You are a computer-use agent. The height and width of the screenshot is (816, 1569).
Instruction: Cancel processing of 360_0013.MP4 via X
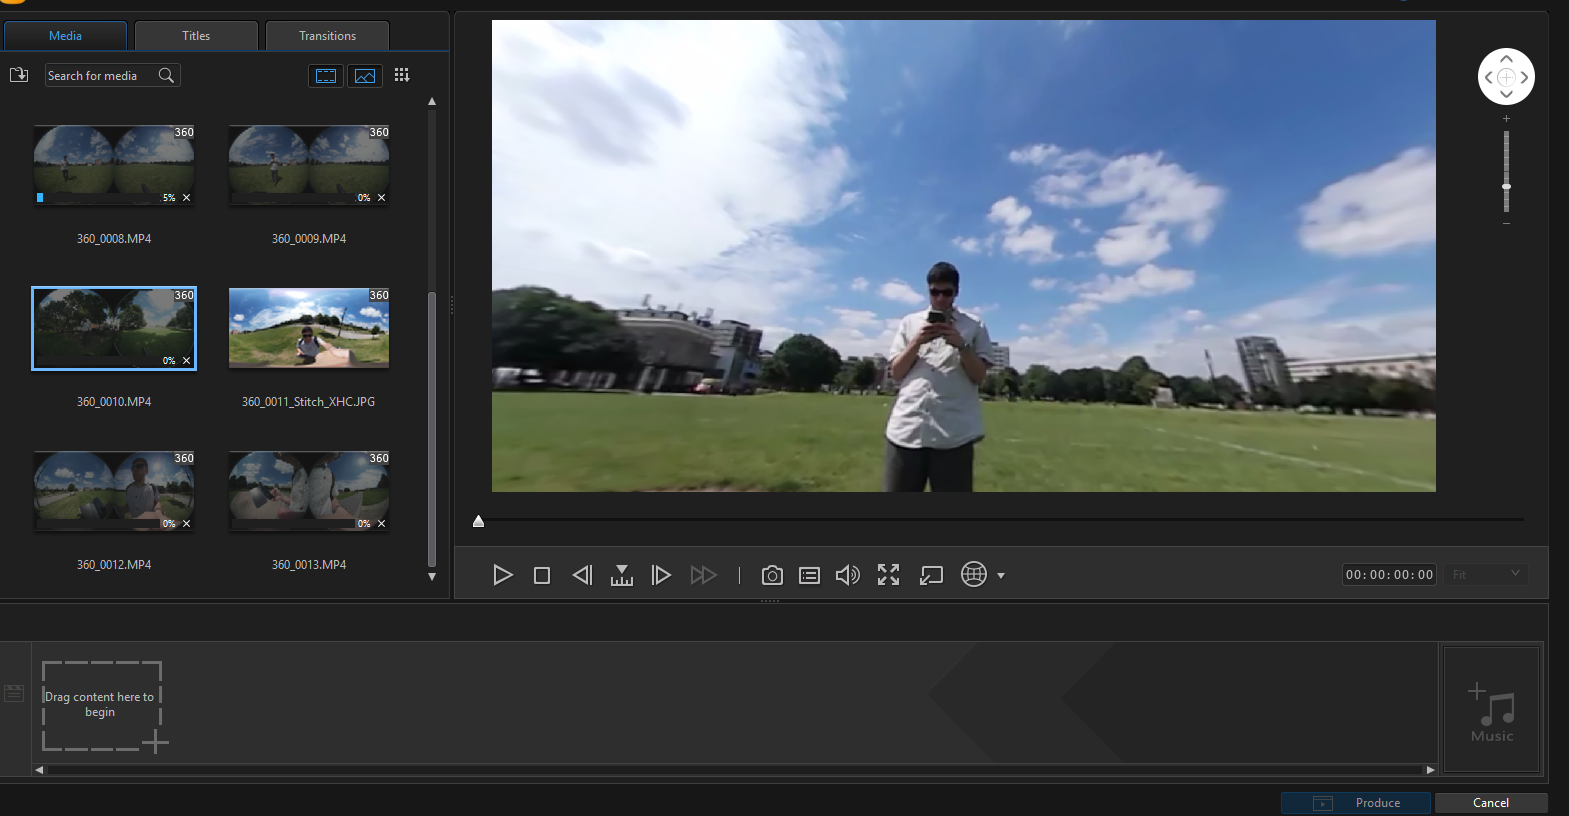pyautogui.click(x=381, y=524)
